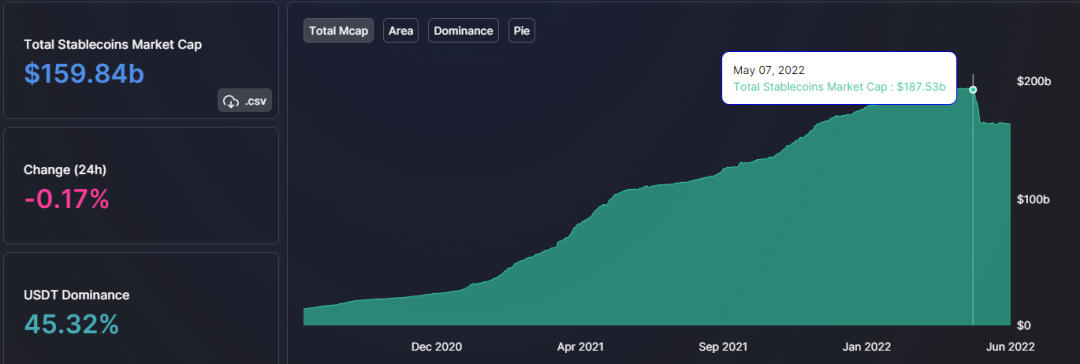Click the USDT Dominance label

(76, 295)
